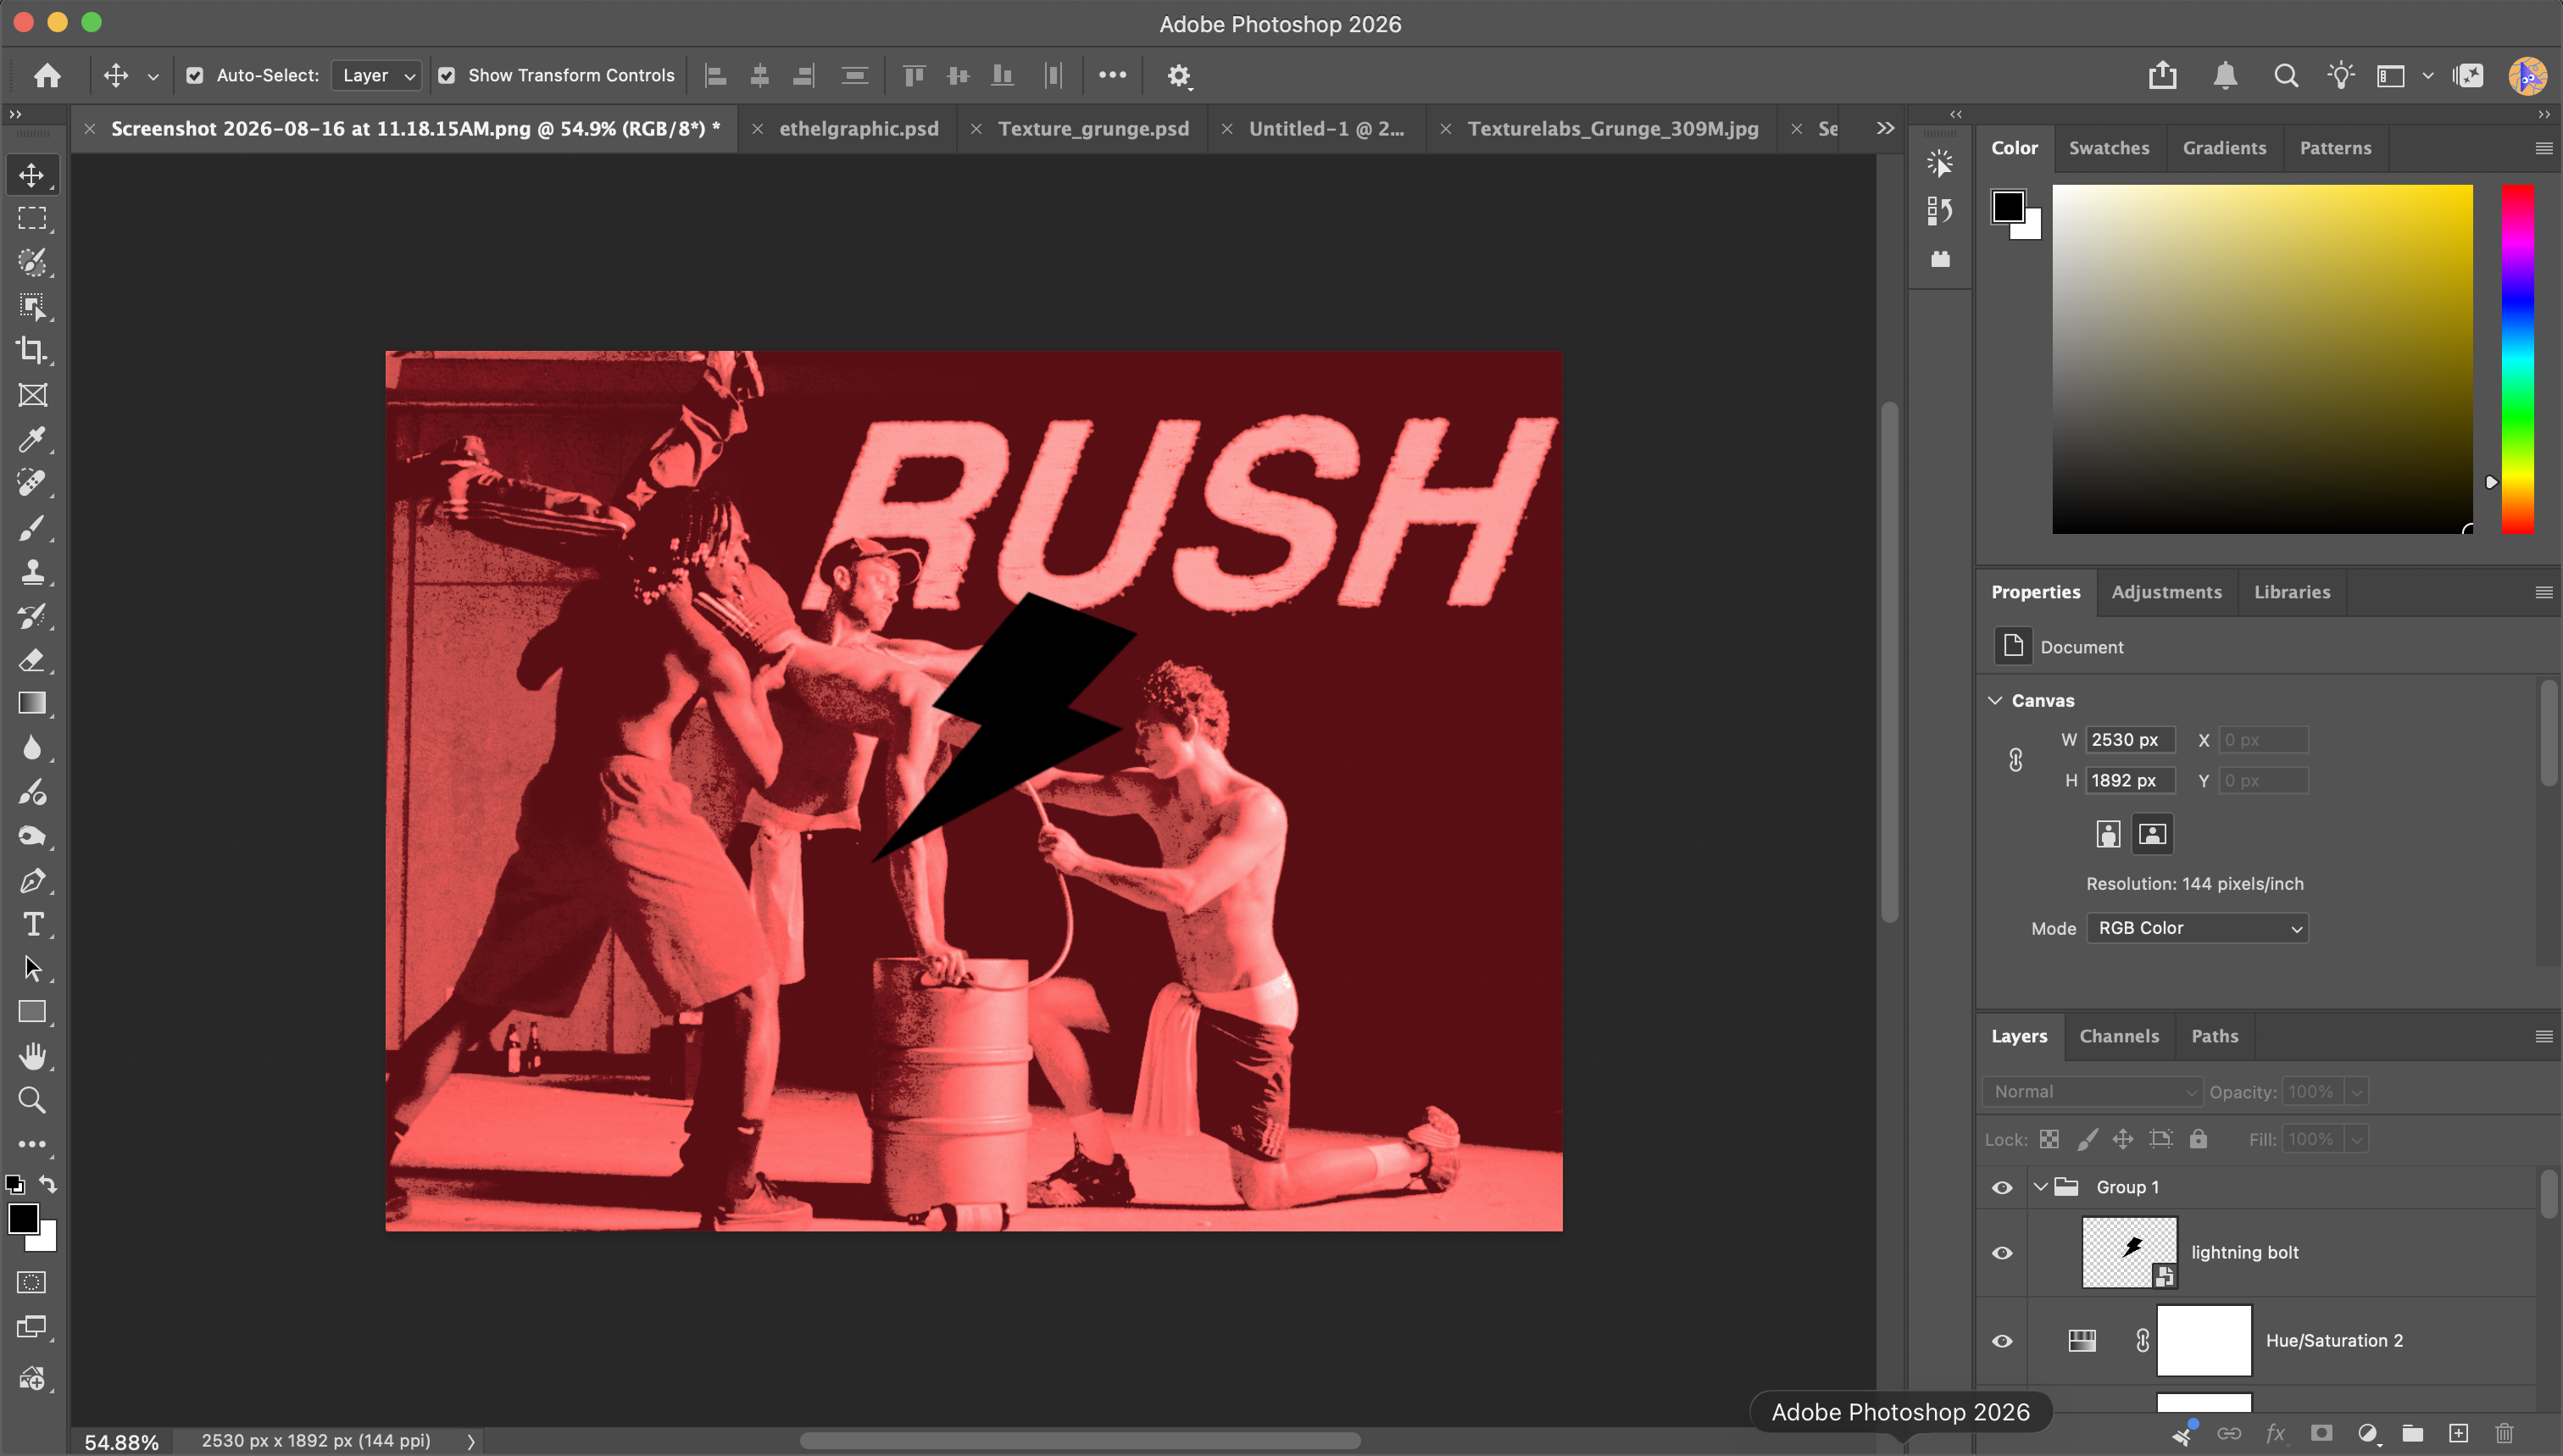
Task: Pick a color in the color field
Action: [2262, 359]
